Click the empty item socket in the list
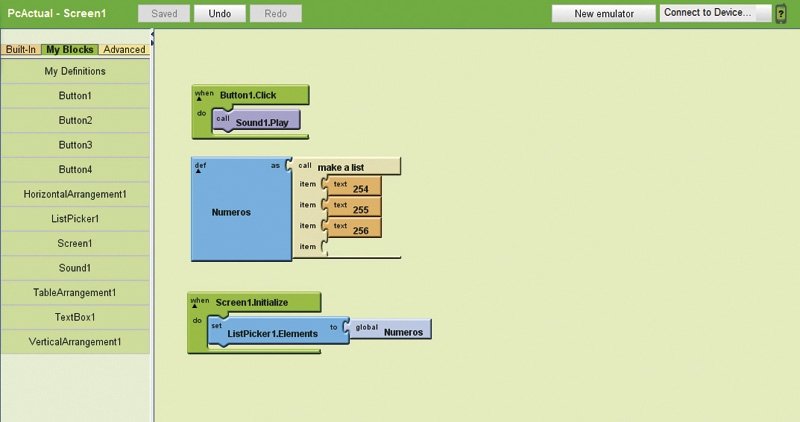 325,247
